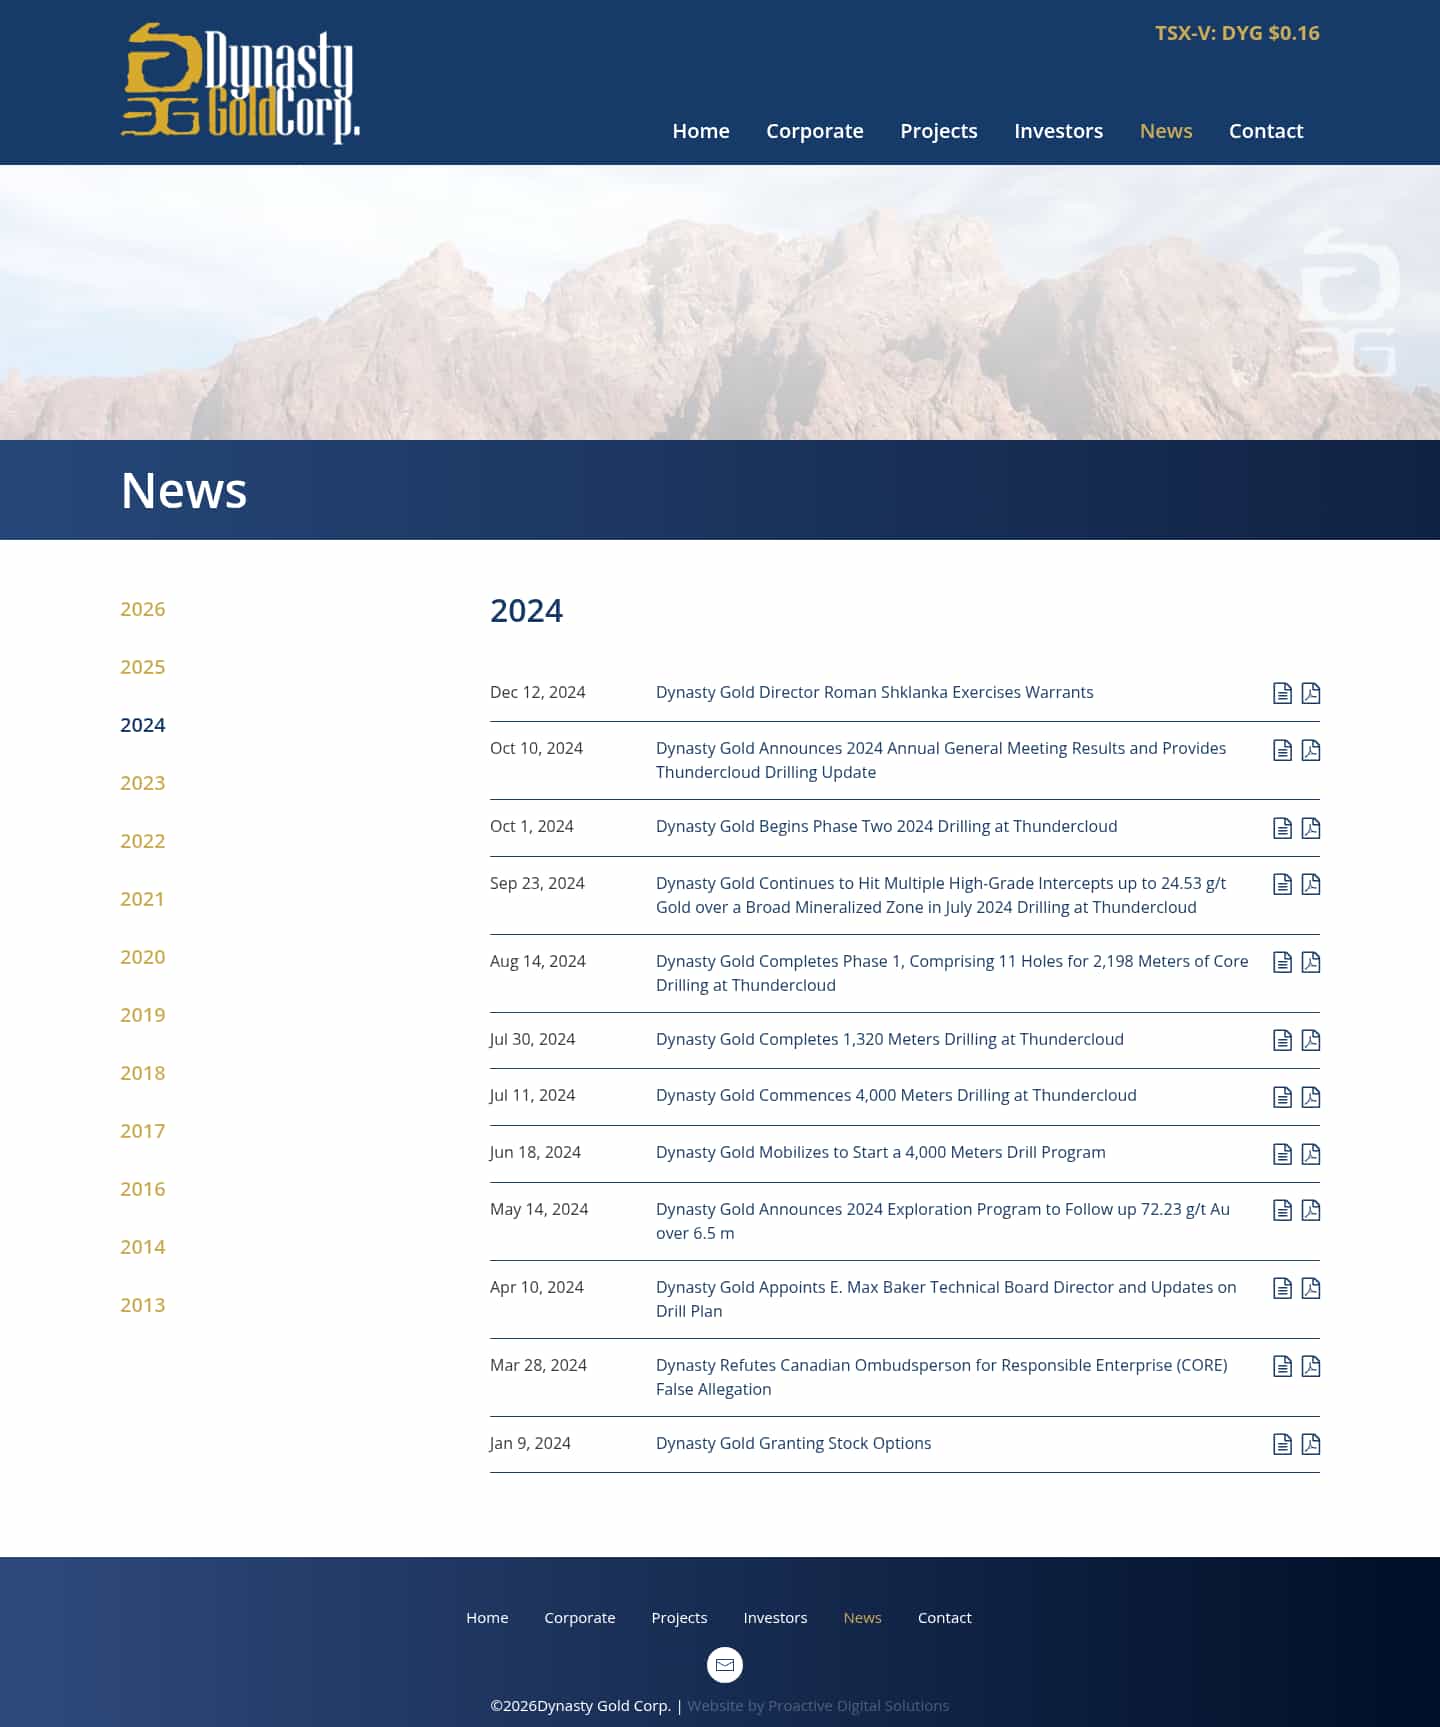
Task: Select 2026 in the year sidebar
Action: (x=143, y=609)
